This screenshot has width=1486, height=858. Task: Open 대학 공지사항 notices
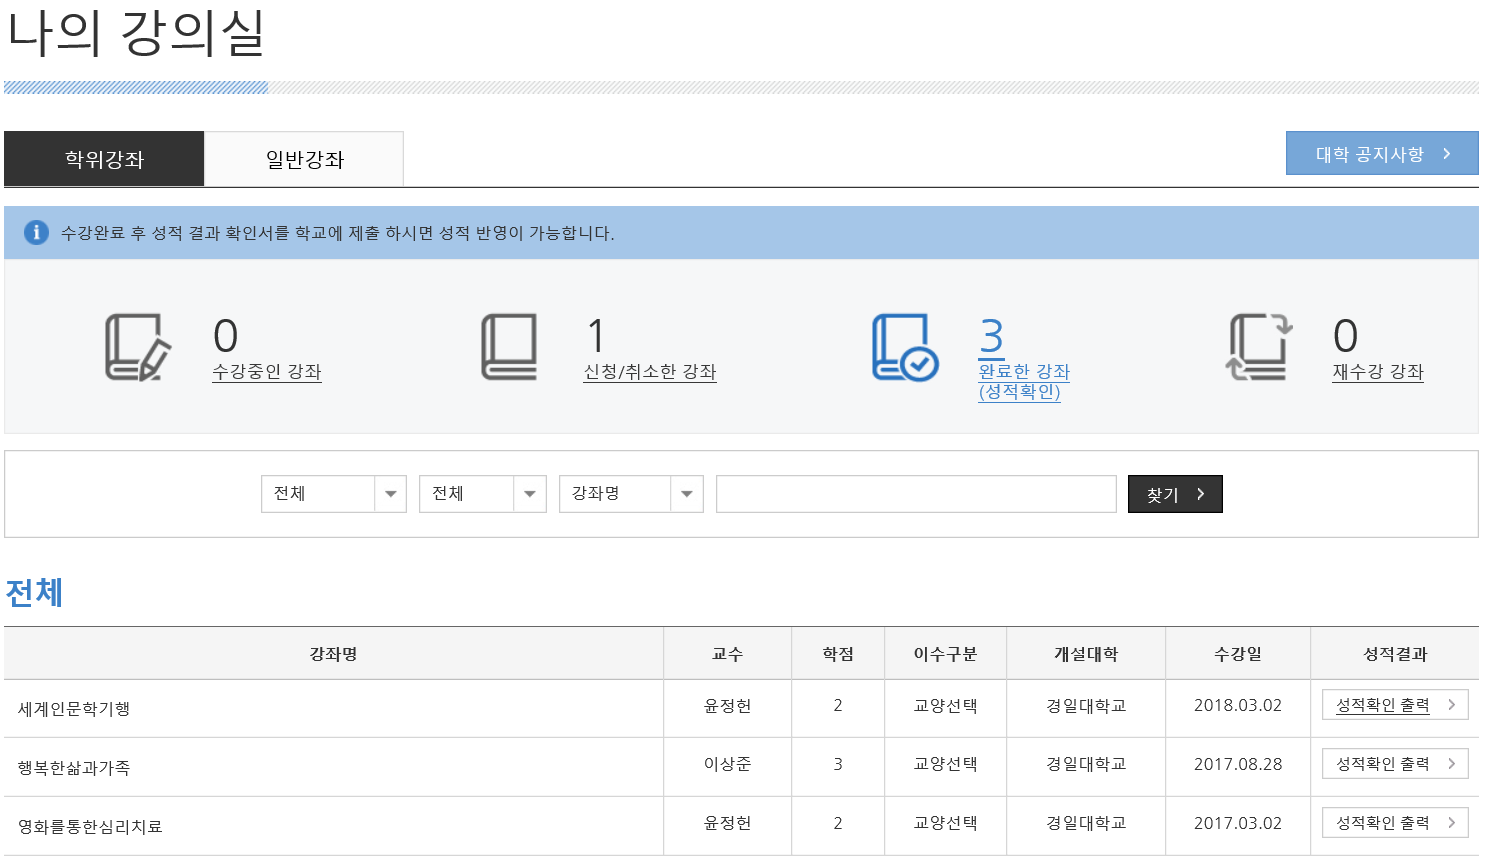click(x=1382, y=153)
